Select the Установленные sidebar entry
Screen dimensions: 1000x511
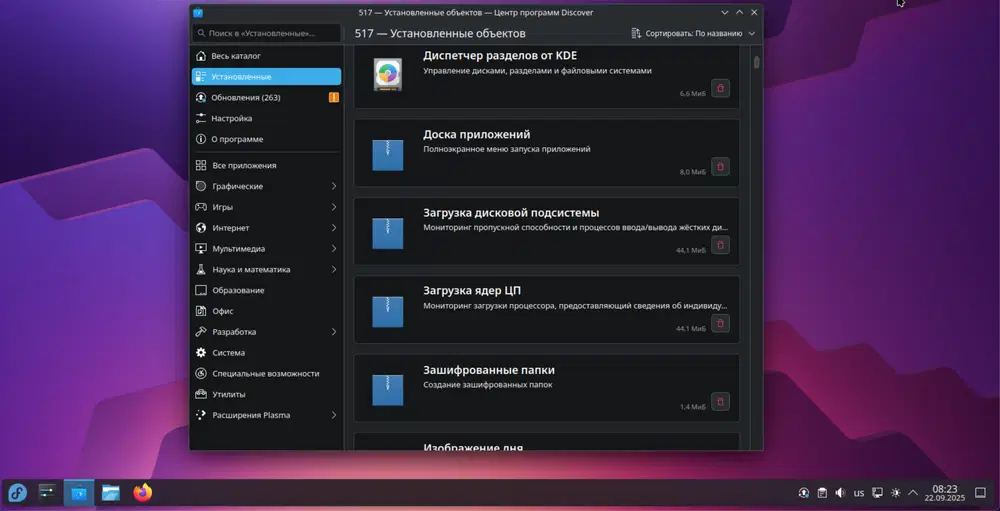pyautogui.click(x=266, y=77)
